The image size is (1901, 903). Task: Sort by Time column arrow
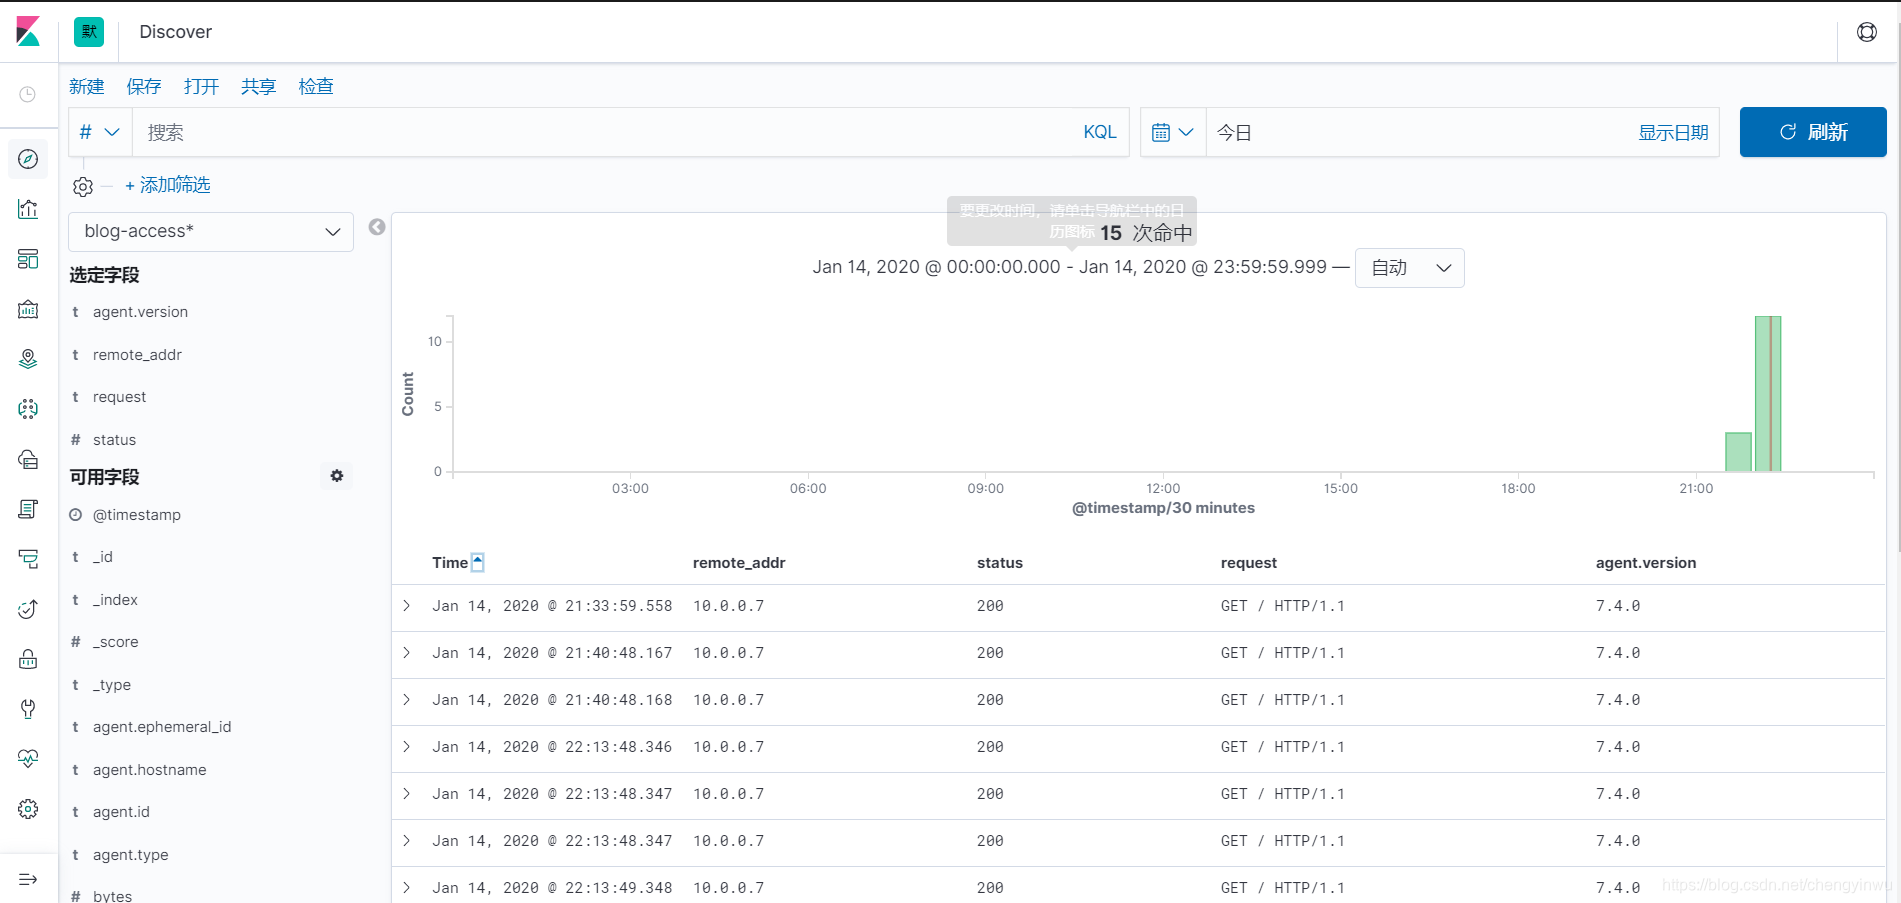pyautogui.click(x=478, y=562)
